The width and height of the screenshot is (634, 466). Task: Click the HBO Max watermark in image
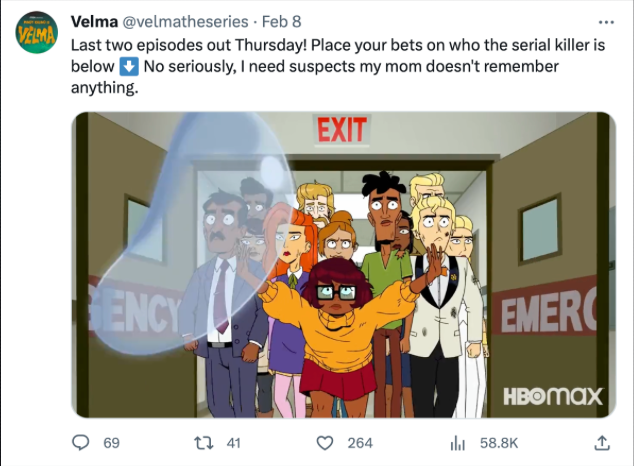tap(553, 396)
